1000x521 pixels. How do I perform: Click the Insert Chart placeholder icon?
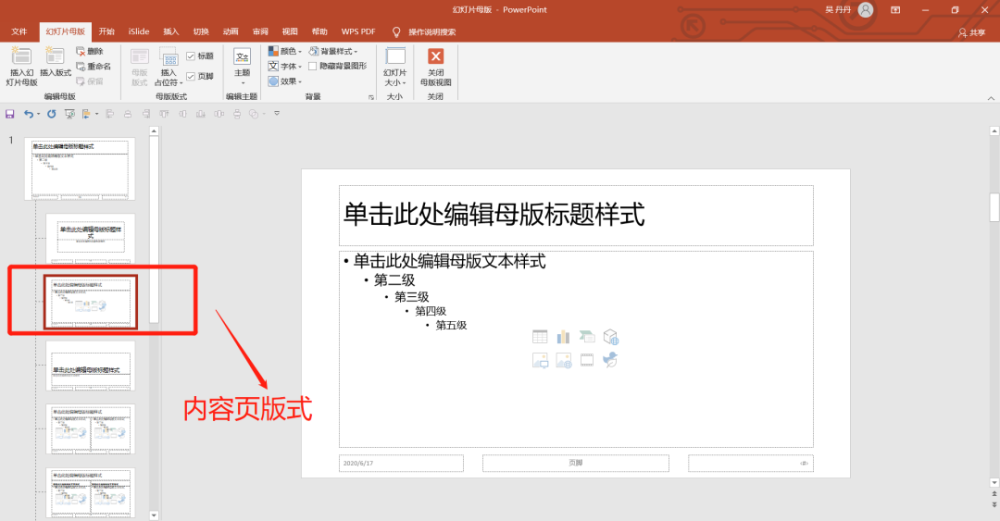point(563,337)
